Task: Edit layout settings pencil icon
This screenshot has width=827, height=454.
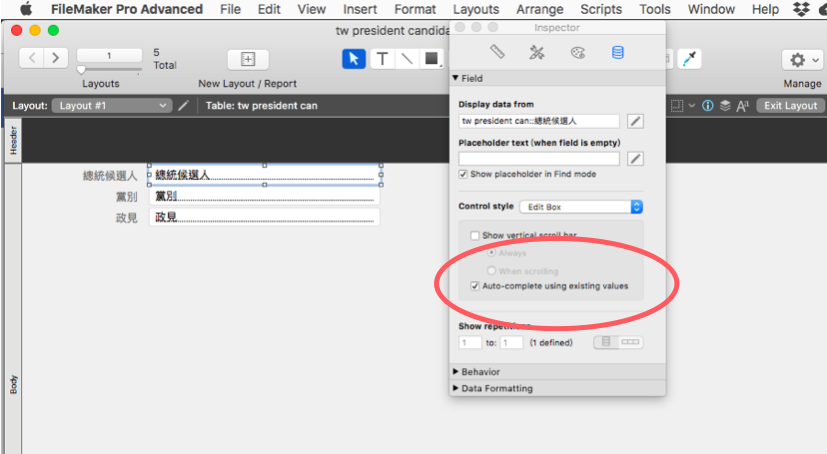Action: point(183,105)
